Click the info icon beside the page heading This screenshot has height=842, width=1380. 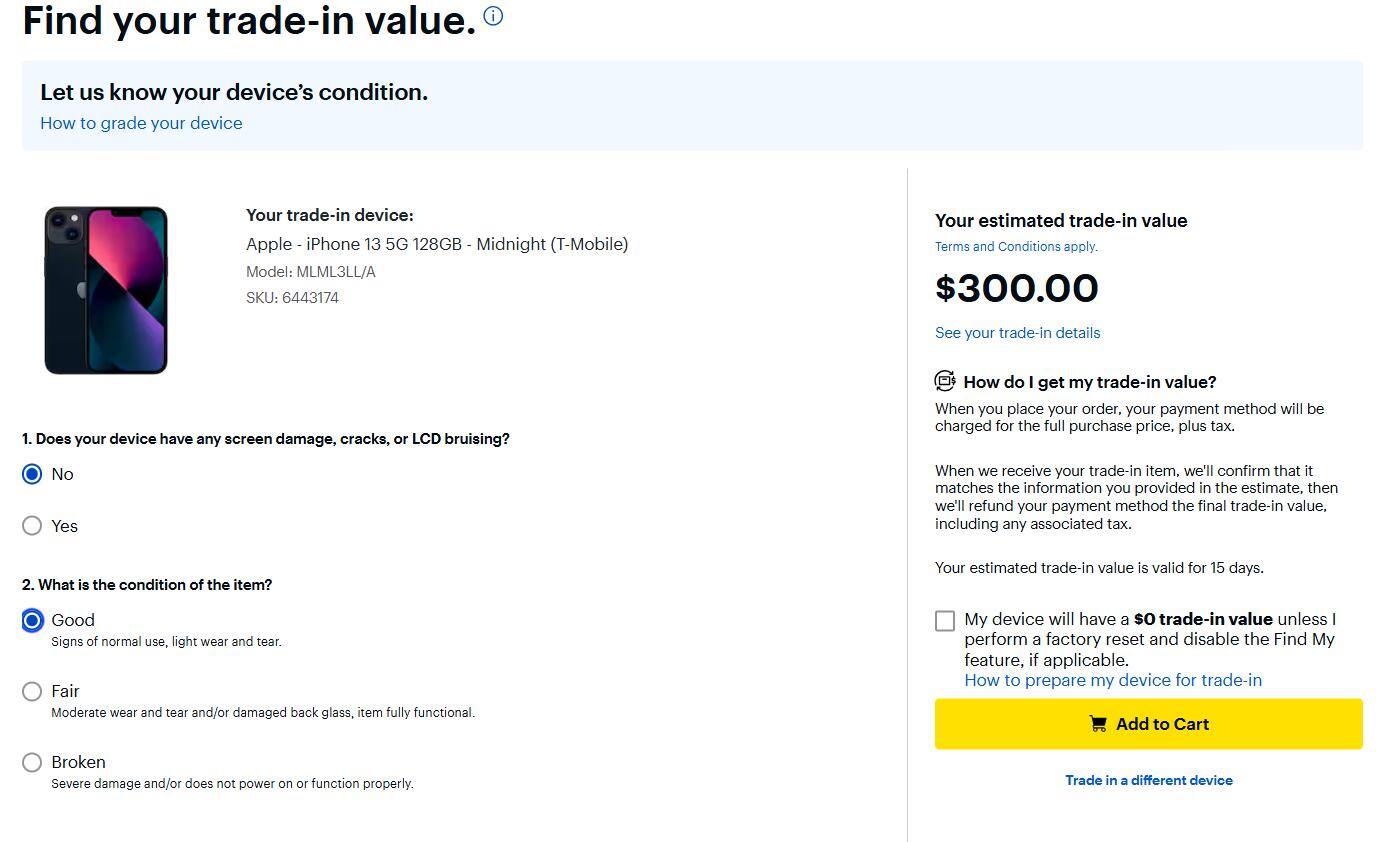click(x=493, y=16)
